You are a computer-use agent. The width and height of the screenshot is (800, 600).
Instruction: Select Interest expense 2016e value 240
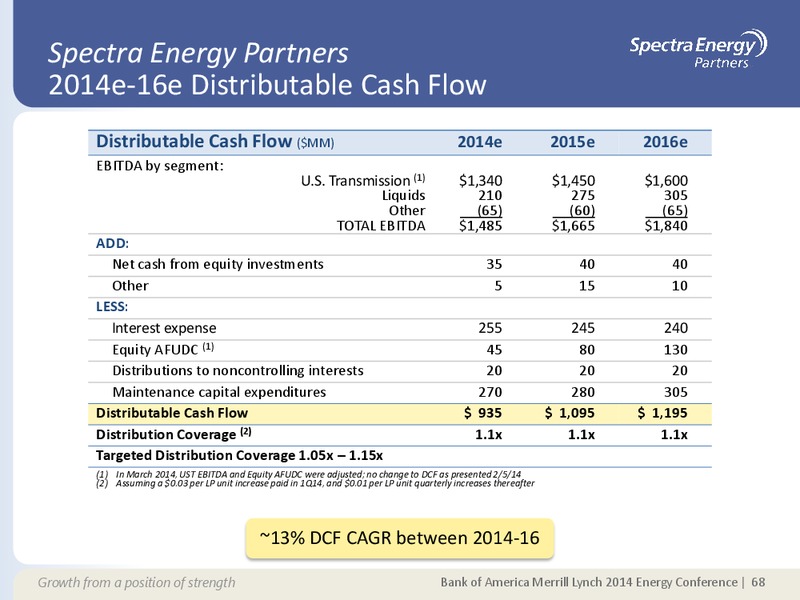point(676,328)
